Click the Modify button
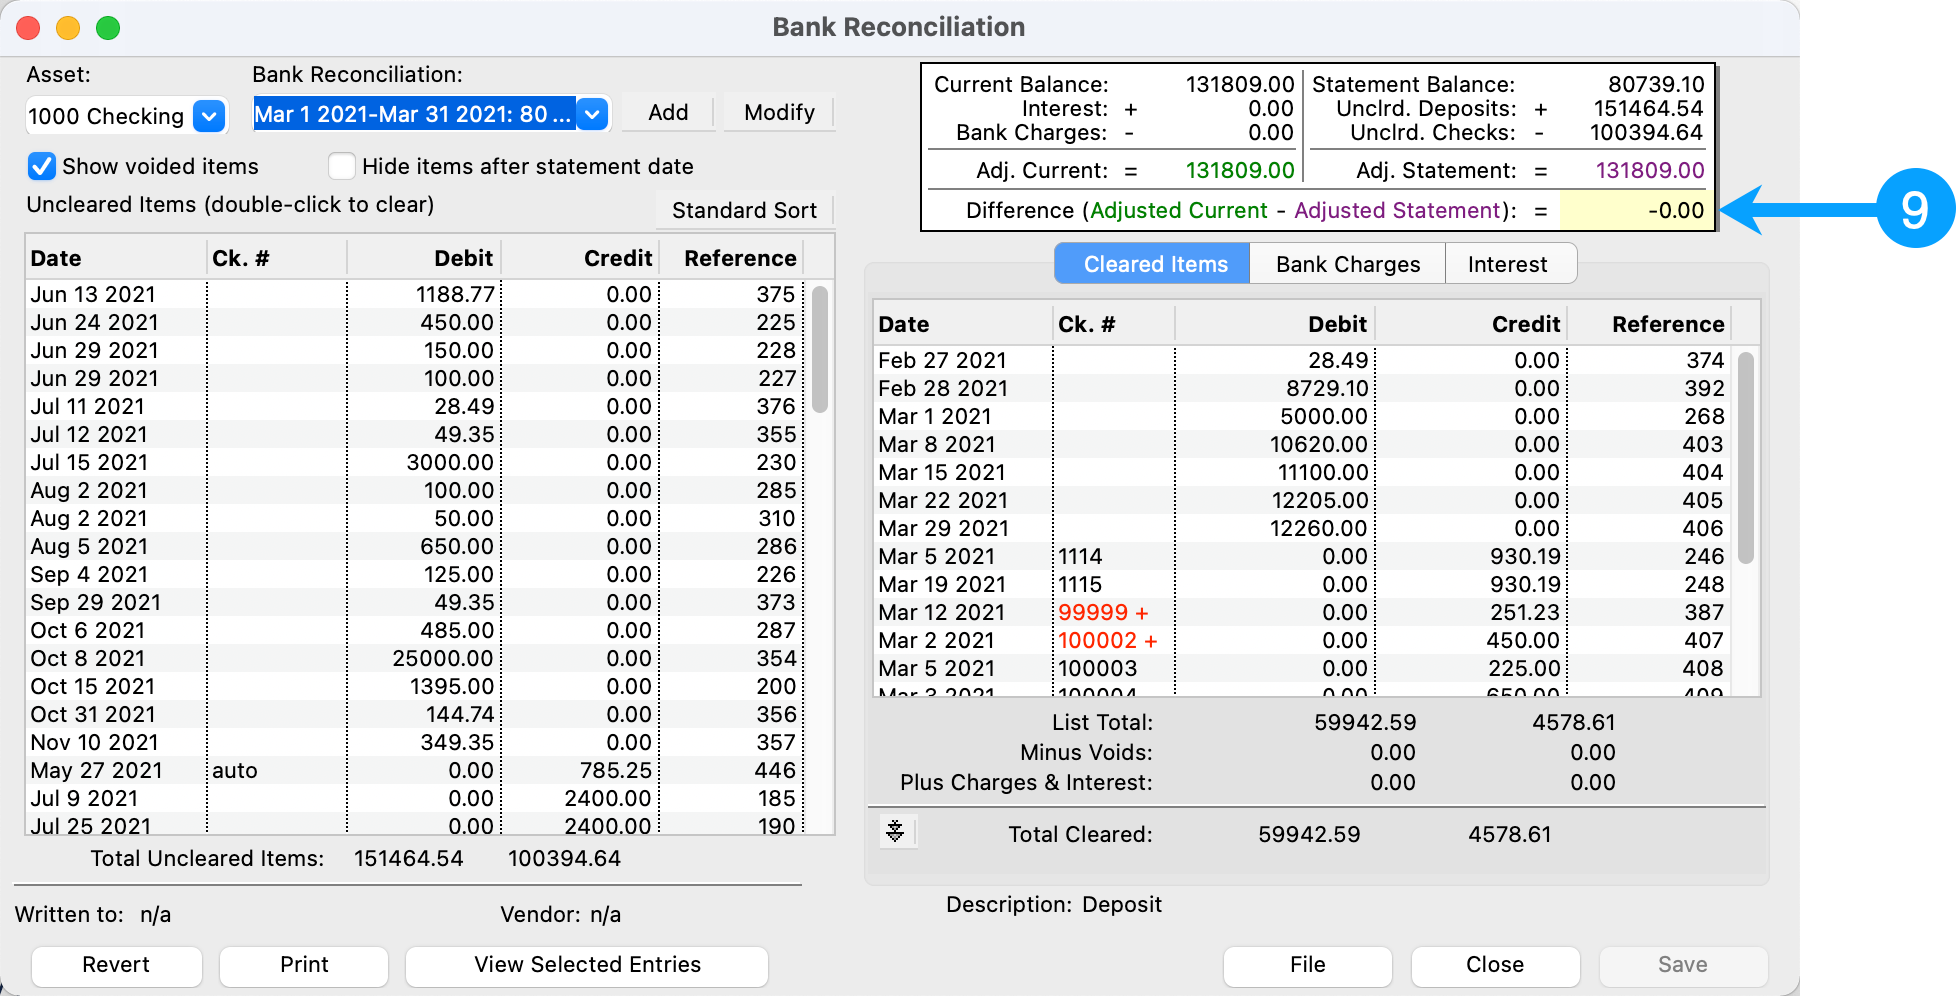The image size is (1958, 996). (779, 113)
